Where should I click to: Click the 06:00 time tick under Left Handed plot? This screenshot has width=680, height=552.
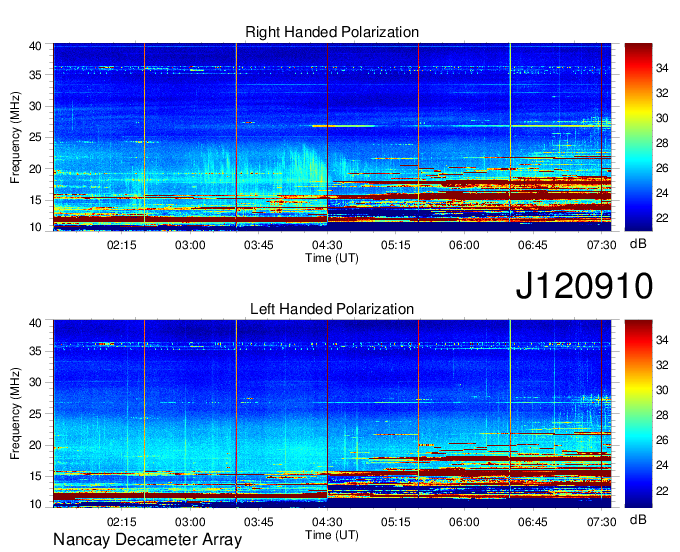[464, 522]
